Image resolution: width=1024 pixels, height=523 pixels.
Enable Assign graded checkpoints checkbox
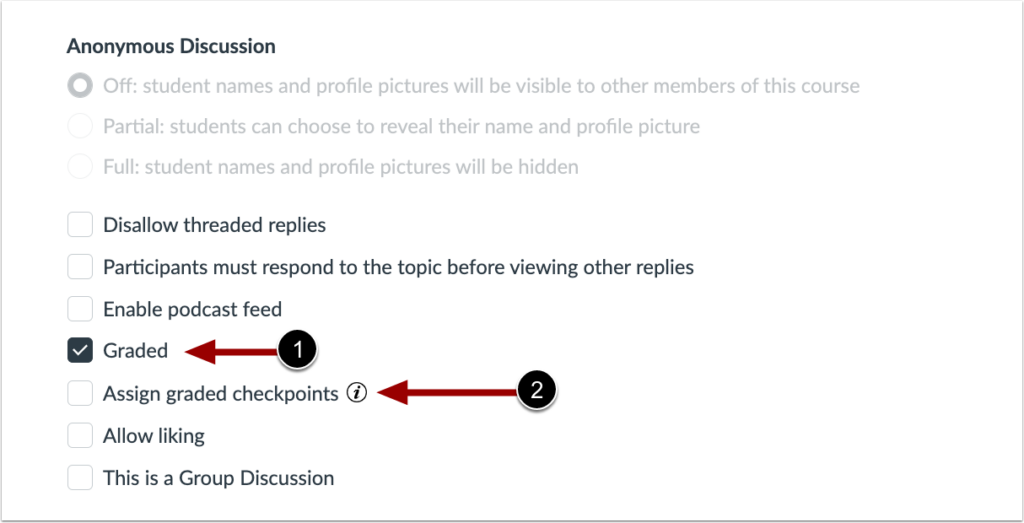click(80, 393)
